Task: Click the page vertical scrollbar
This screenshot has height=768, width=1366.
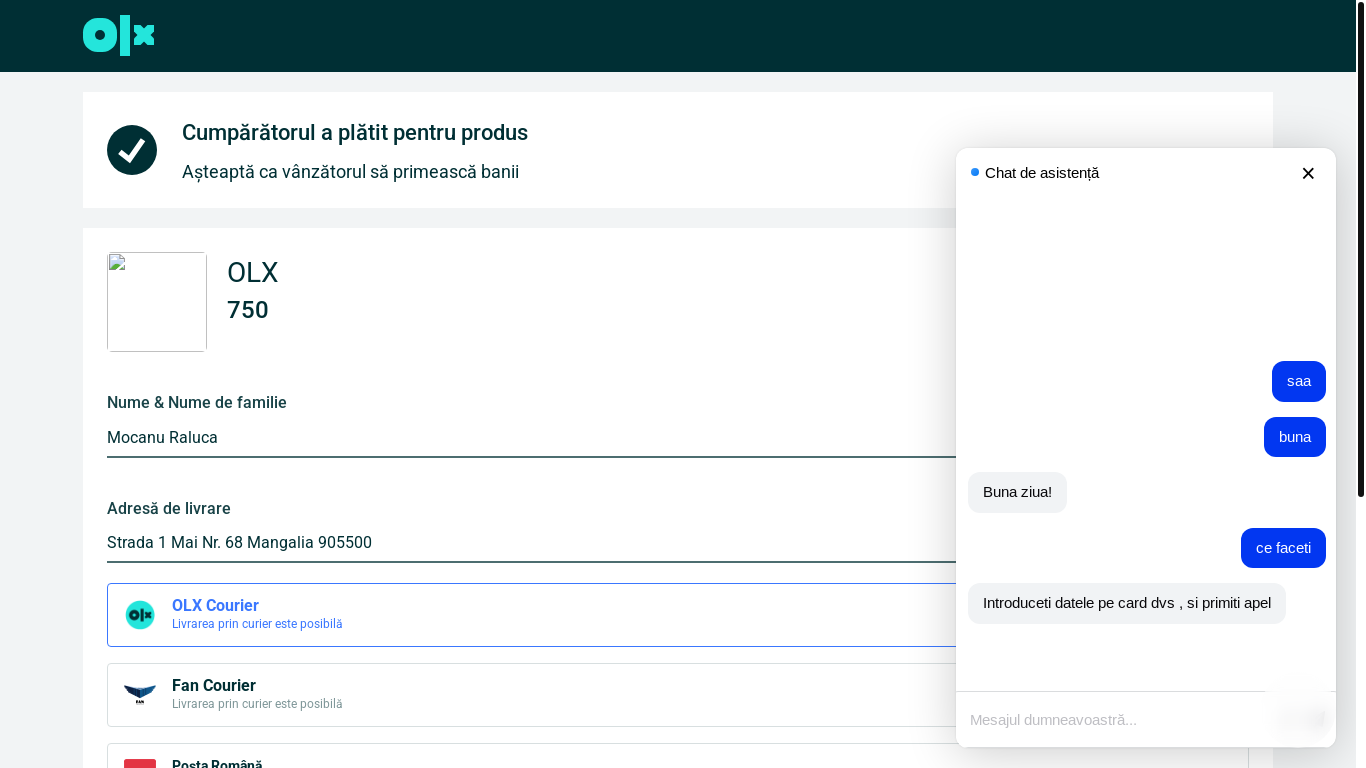Action: [1361, 250]
